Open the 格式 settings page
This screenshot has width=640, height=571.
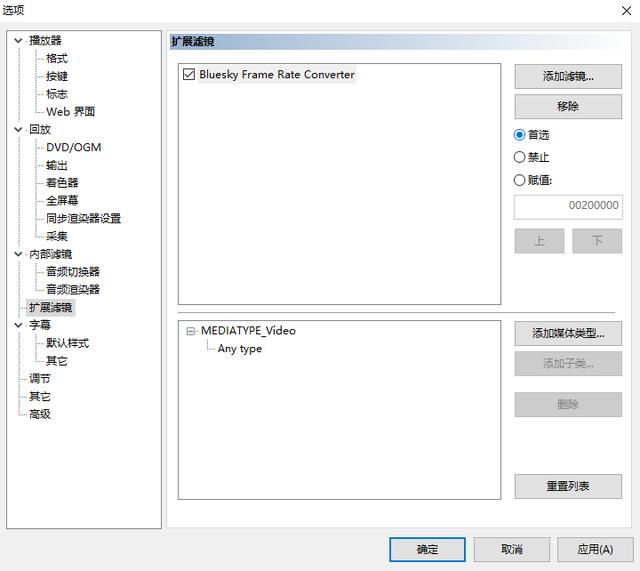tap(57, 58)
